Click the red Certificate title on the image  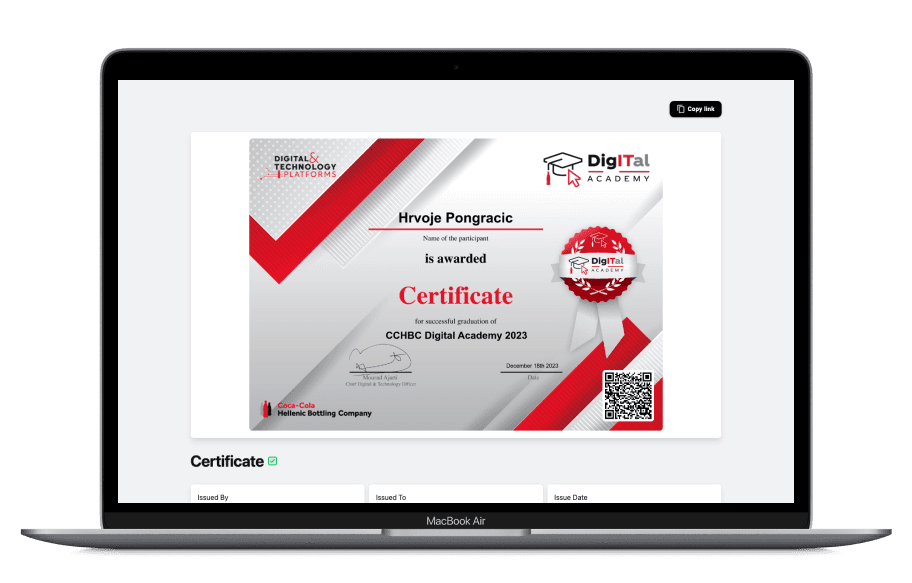[x=455, y=296]
